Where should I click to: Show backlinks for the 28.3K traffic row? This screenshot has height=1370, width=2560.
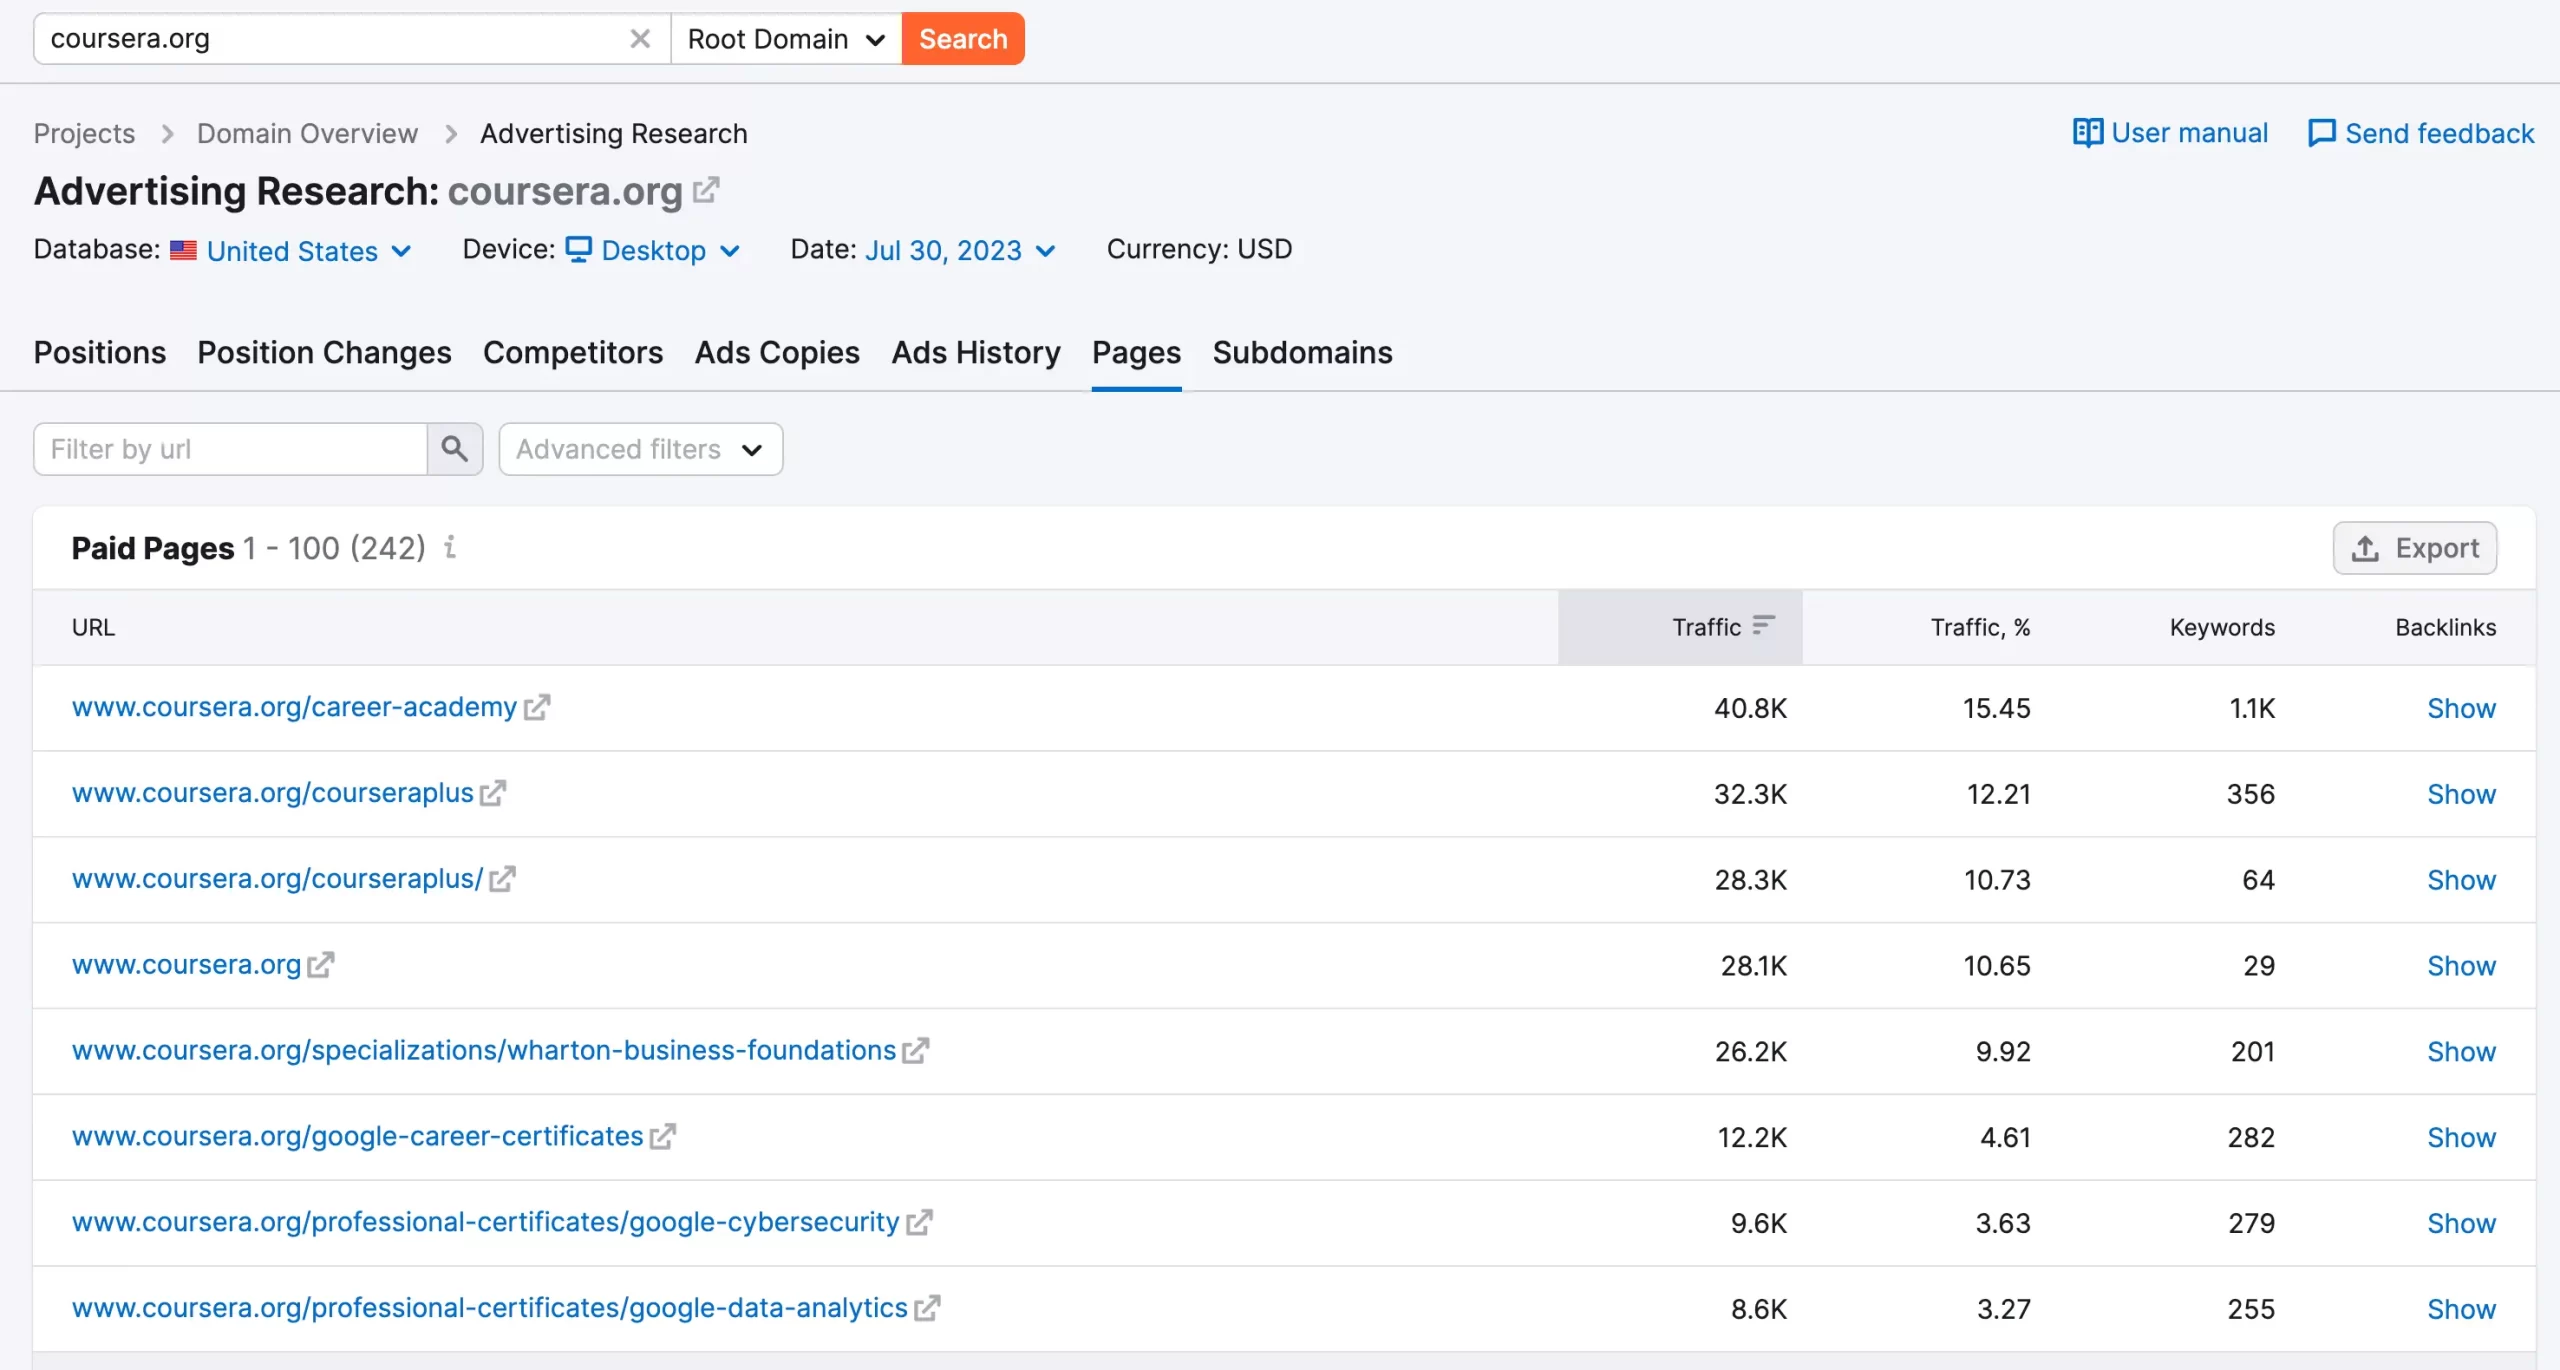coord(2461,881)
